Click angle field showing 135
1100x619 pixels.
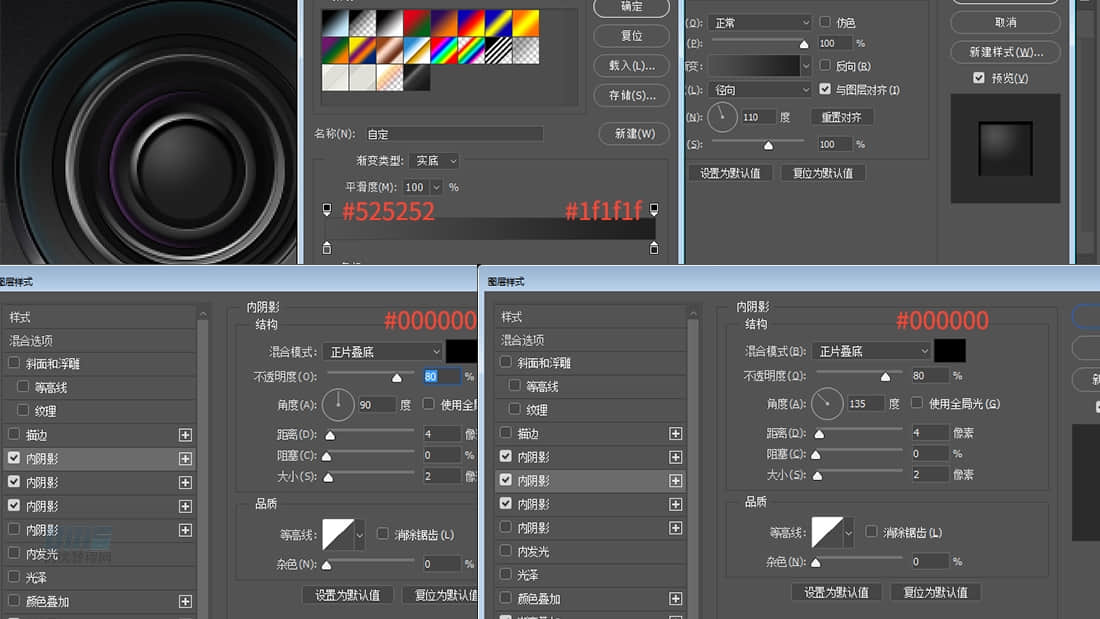[x=866, y=404]
